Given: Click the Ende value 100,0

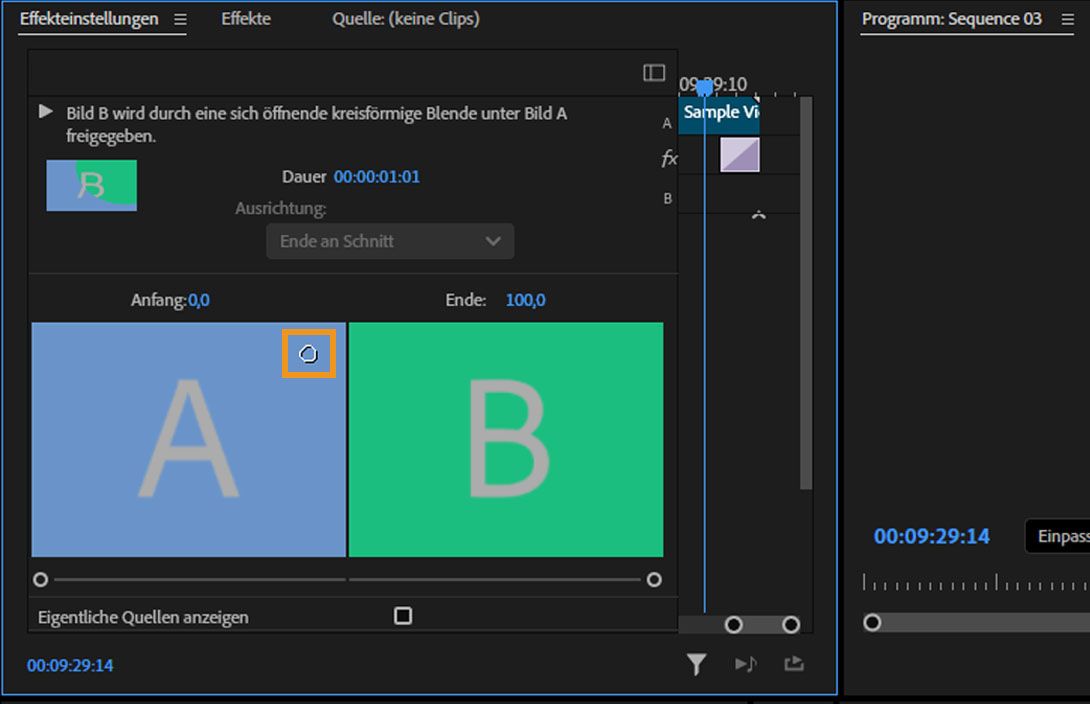Looking at the screenshot, I should pos(526,300).
